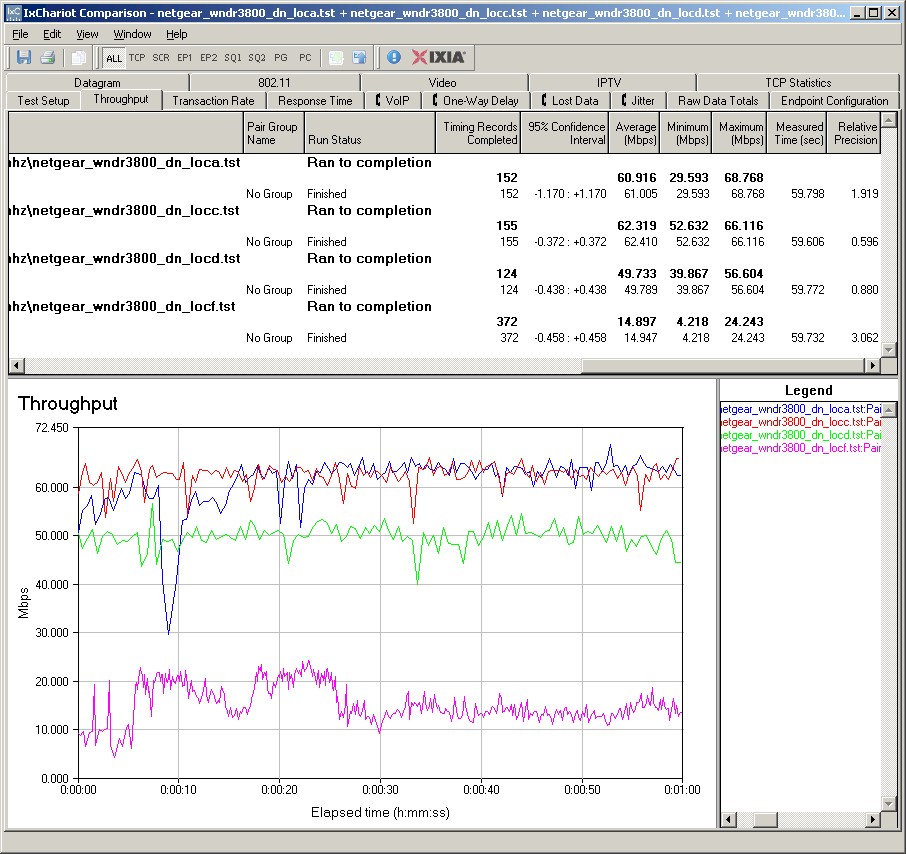The width and height of the screenshot is (906, 854).
Task: Click the Relative Precision column header
Action: point(854,133)
